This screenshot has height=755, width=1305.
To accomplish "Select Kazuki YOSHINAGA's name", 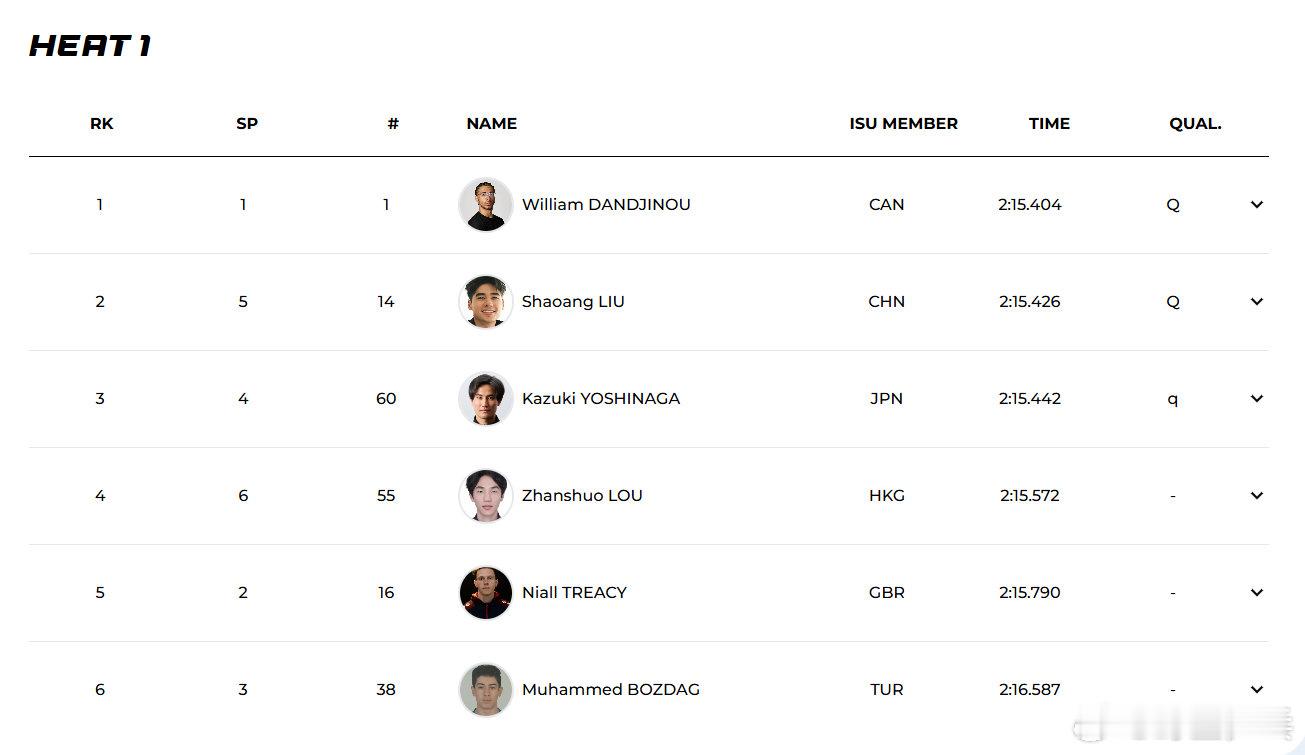I will 600,399.
